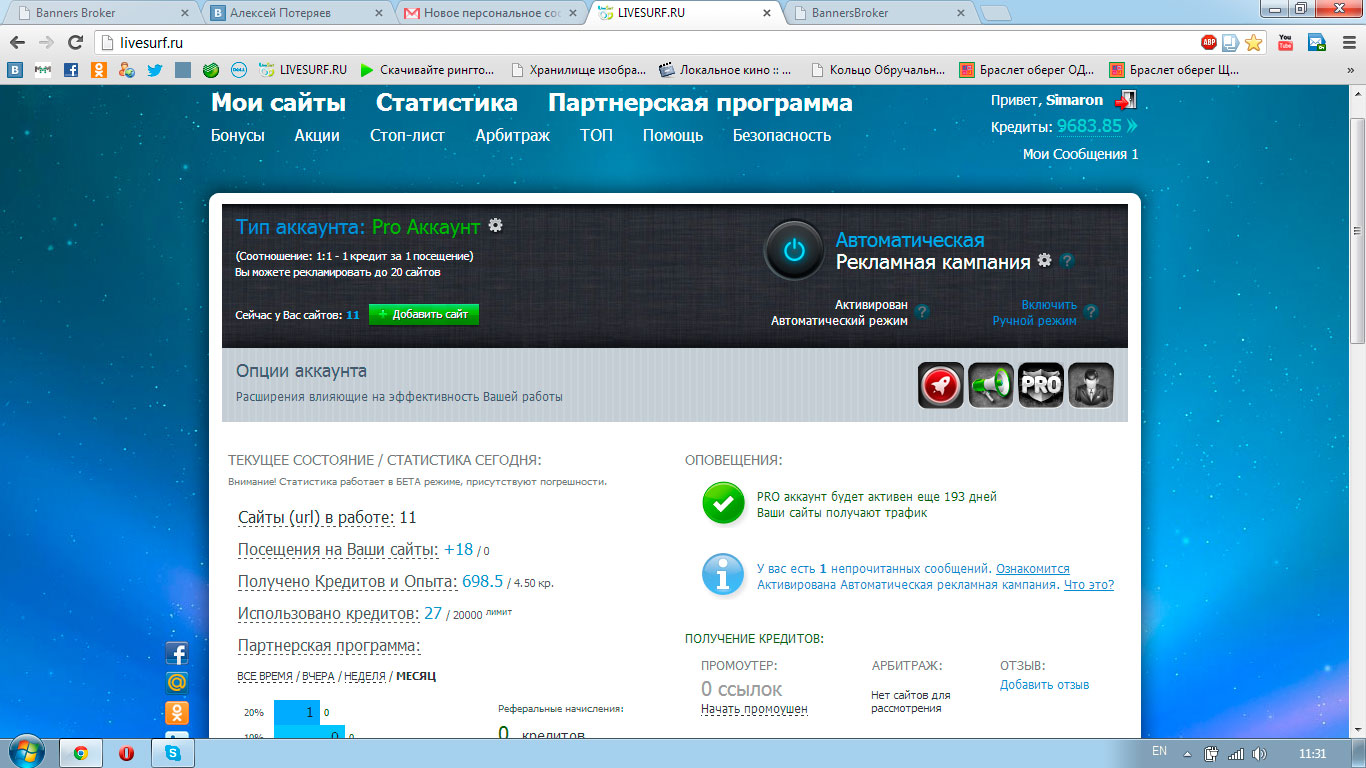The width and height of the screenshot is (1366, 768).
Task: Open the Facebook bookmark in bookmarks bar
Action: pos(70,70)
